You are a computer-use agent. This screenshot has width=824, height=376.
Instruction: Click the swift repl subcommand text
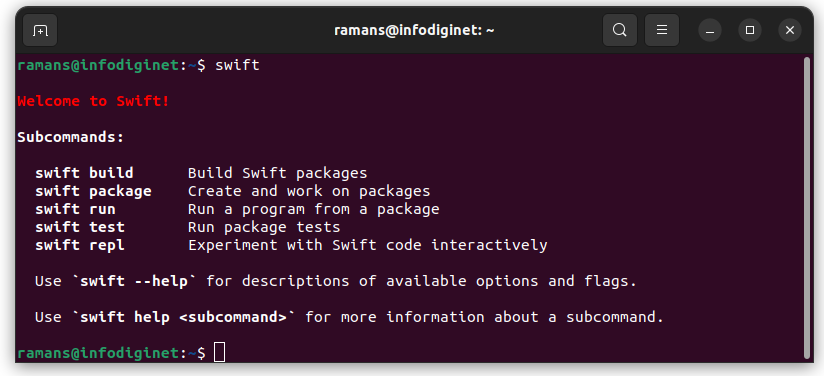(x=80, y=245)
